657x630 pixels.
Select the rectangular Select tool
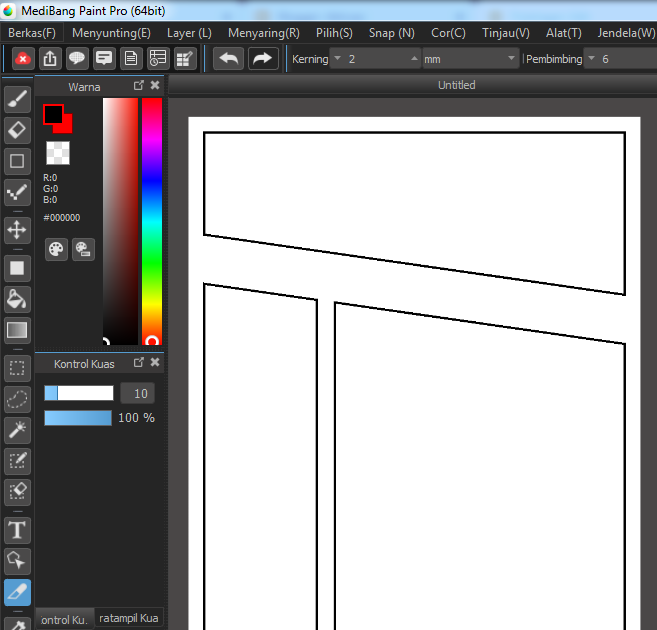(17, 368)
